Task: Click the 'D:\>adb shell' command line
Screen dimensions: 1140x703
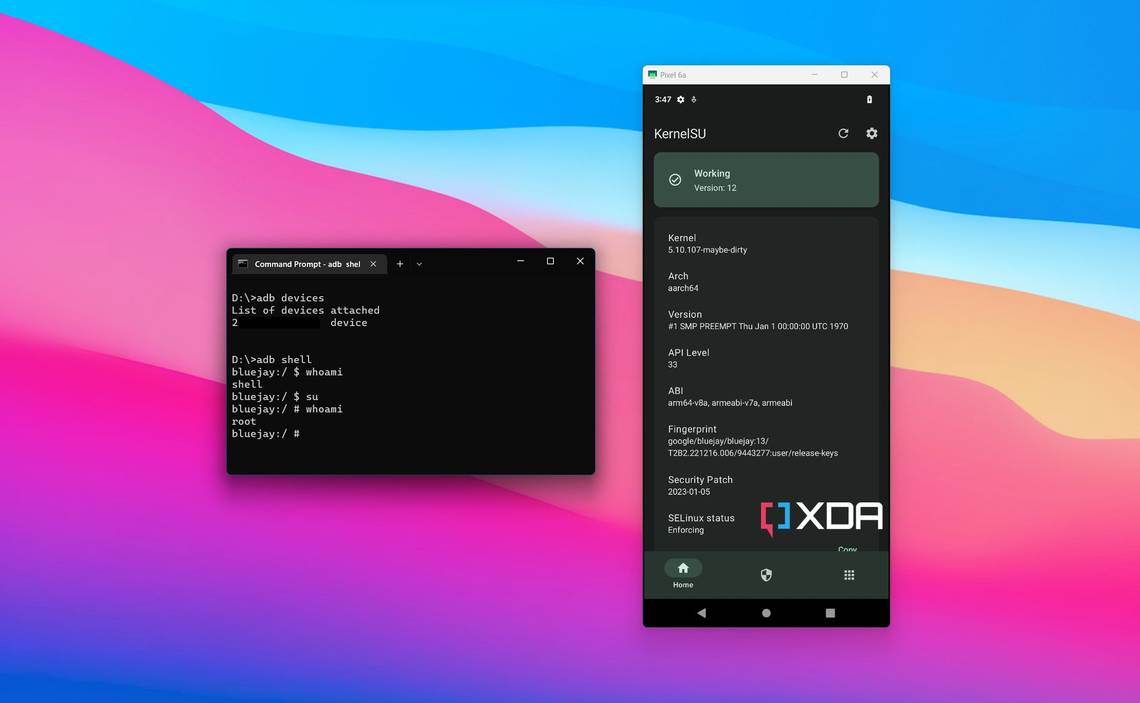Action: 271,360
